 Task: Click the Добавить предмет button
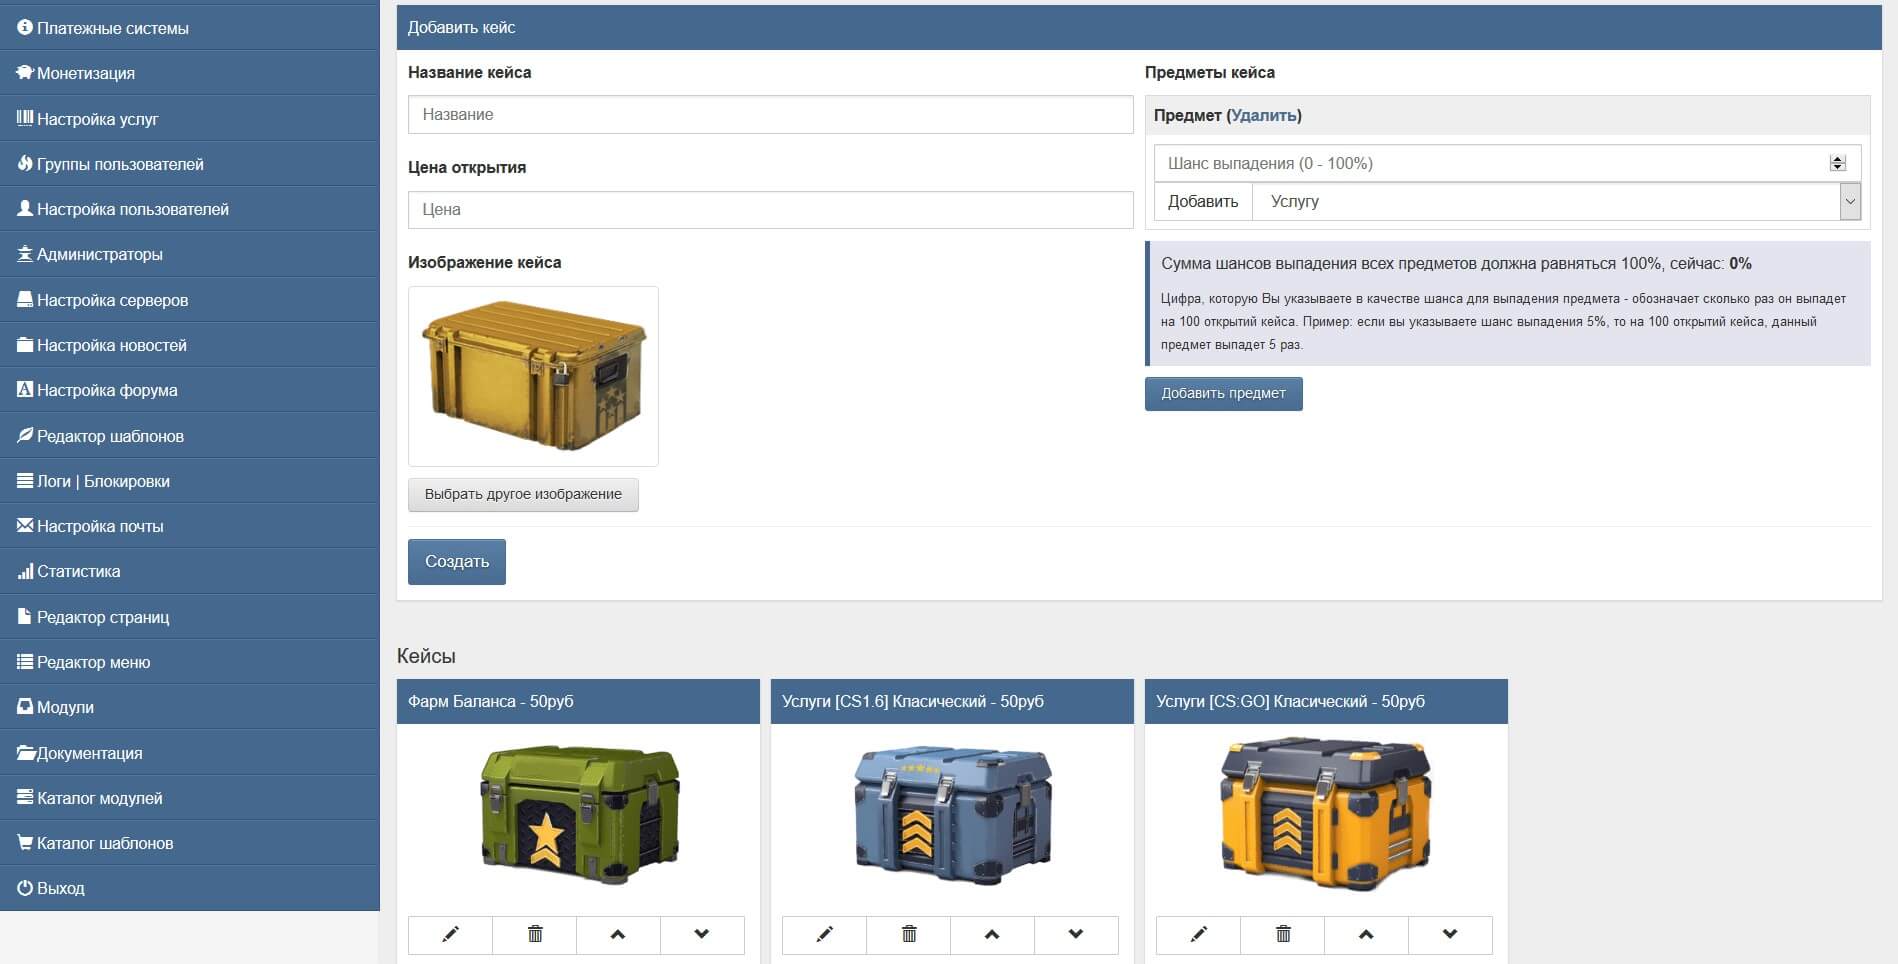(x=1223, y=393)
